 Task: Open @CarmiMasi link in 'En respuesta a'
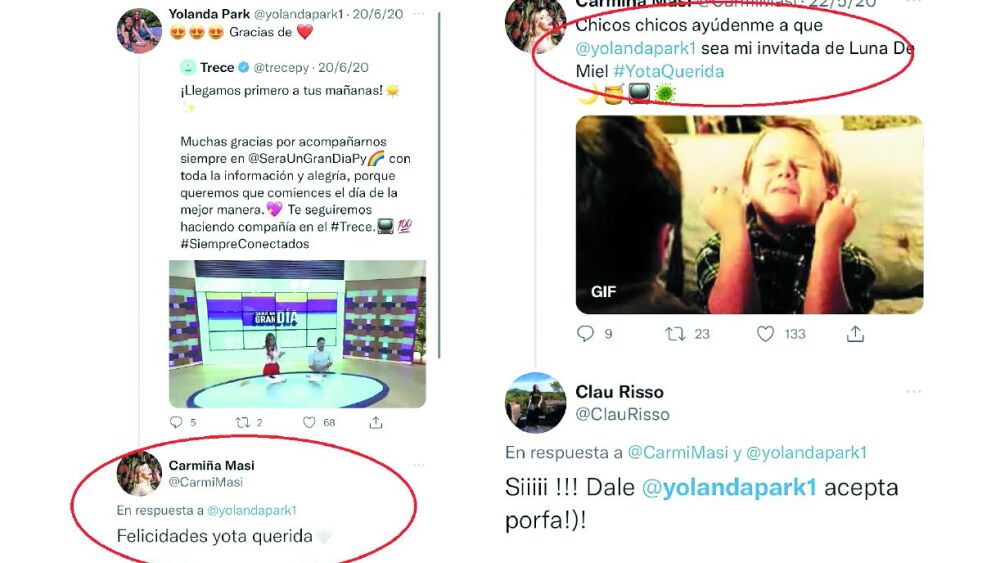coord(678,453)
